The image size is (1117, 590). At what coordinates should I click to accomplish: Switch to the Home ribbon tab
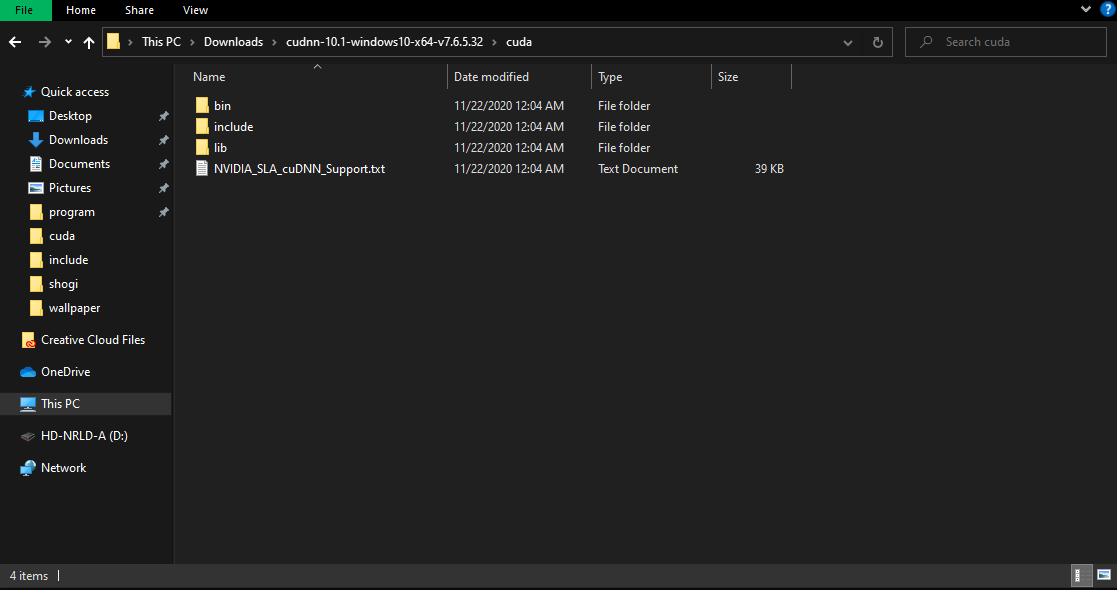[x=80, y=10]
